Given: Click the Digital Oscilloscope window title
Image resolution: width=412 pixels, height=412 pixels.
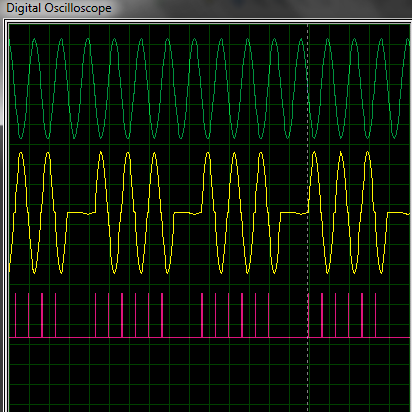Looking at the screenshot, I should pyautogui.click(x=59, y=8).
